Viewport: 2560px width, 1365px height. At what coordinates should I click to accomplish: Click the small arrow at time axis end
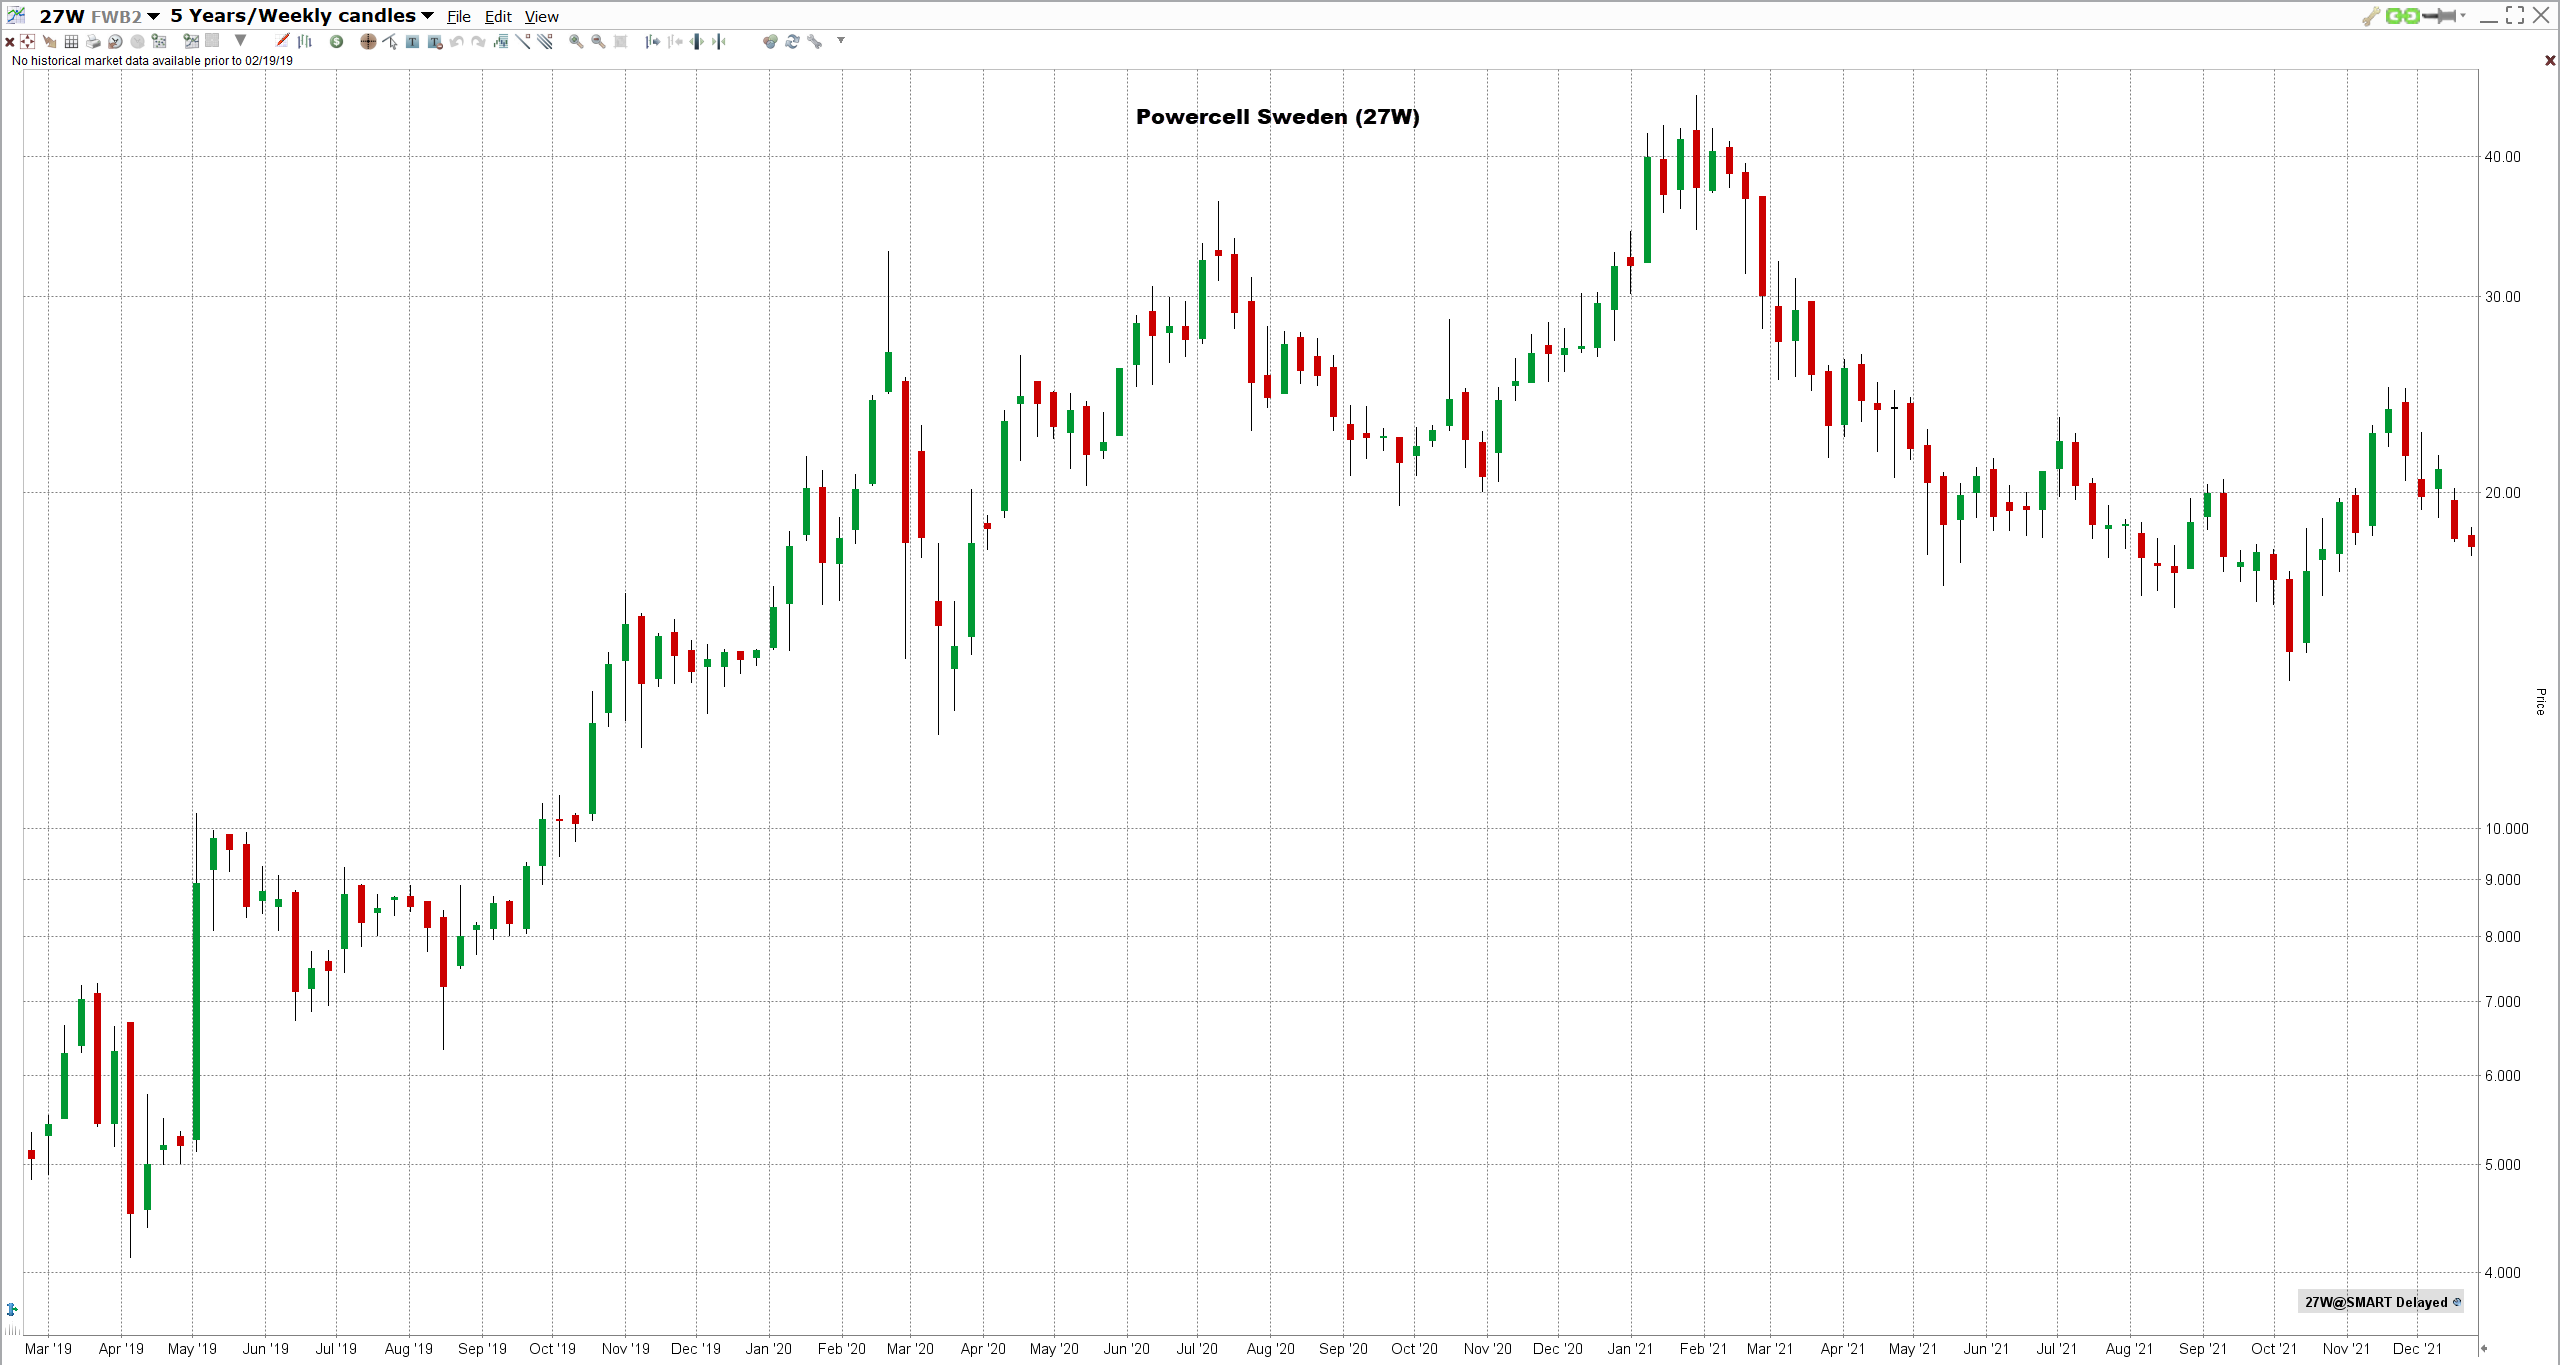tap(2484, 1348)
